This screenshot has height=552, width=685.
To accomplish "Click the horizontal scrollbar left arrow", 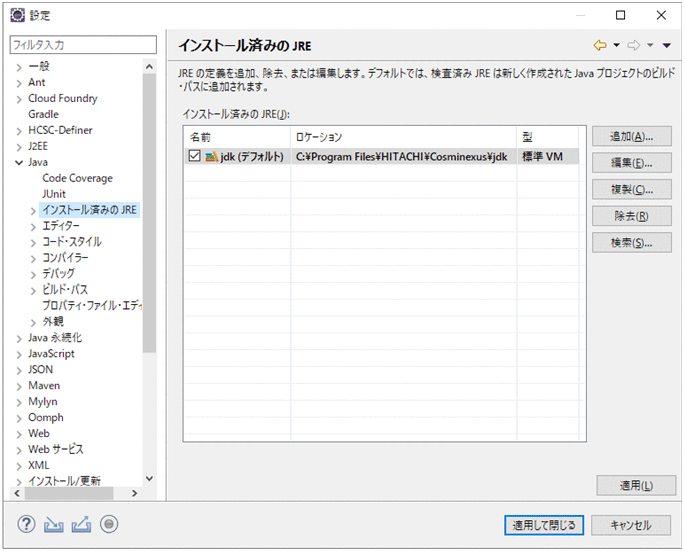I will [x=17, y=493].
